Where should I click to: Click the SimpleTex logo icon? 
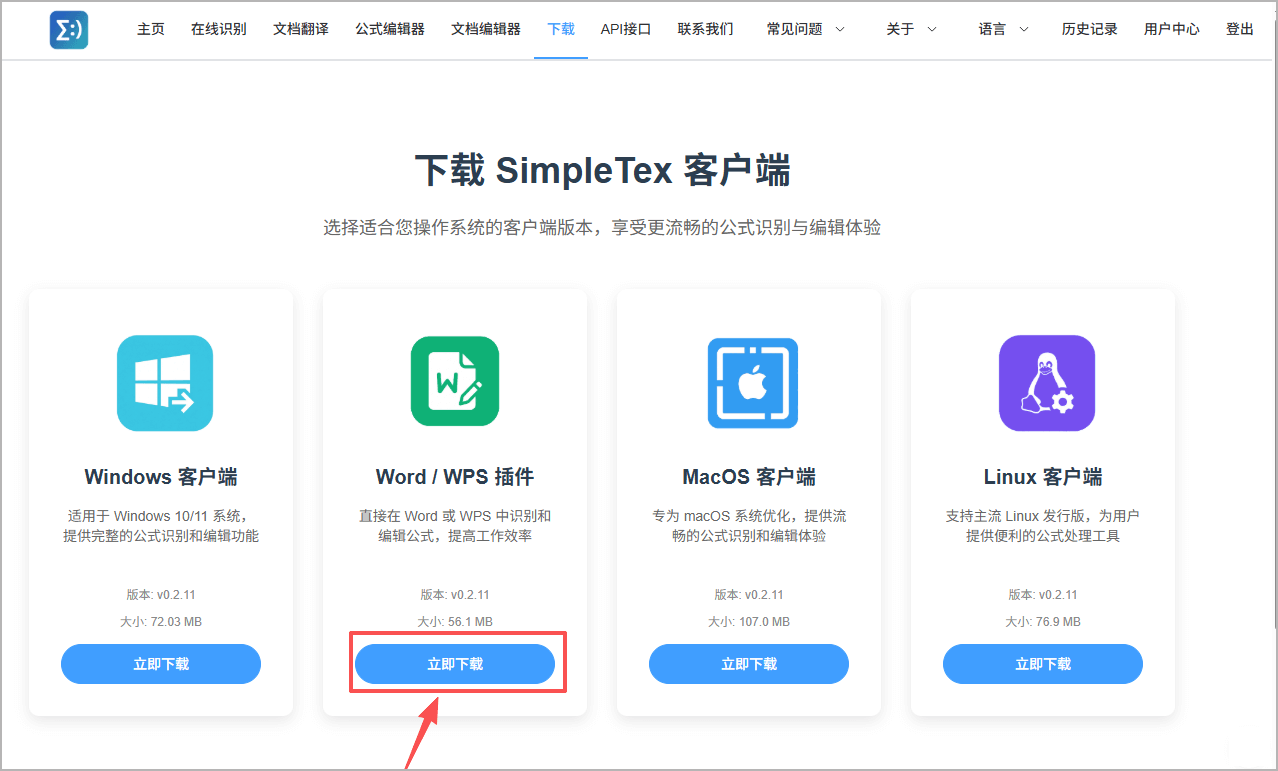[x=68, y=30]
